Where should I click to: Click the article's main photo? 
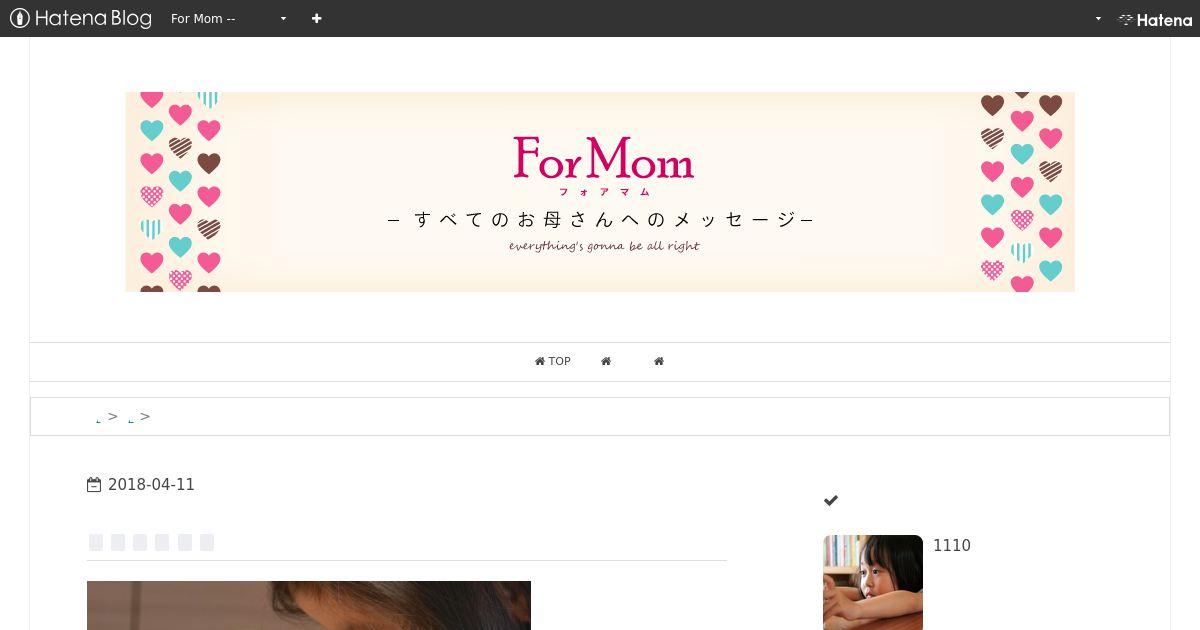point(309,605)
